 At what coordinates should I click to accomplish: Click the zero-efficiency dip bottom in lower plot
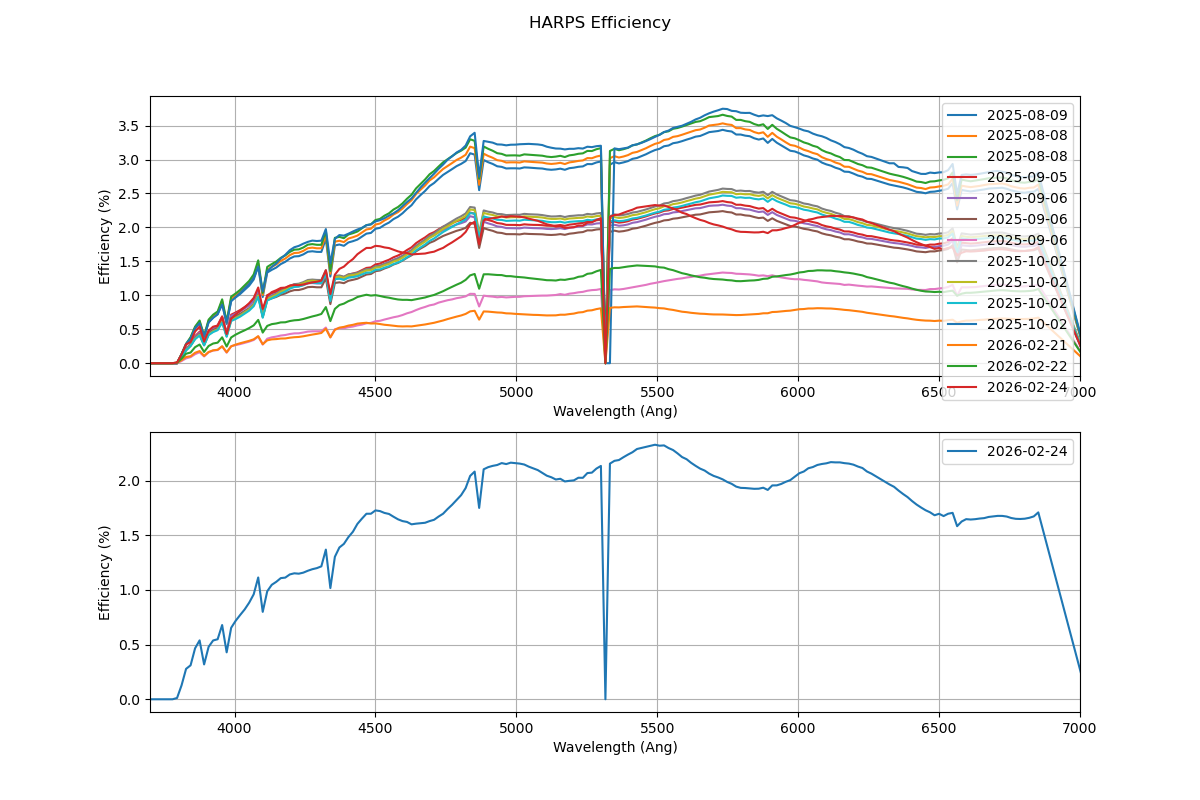(605, 698)
